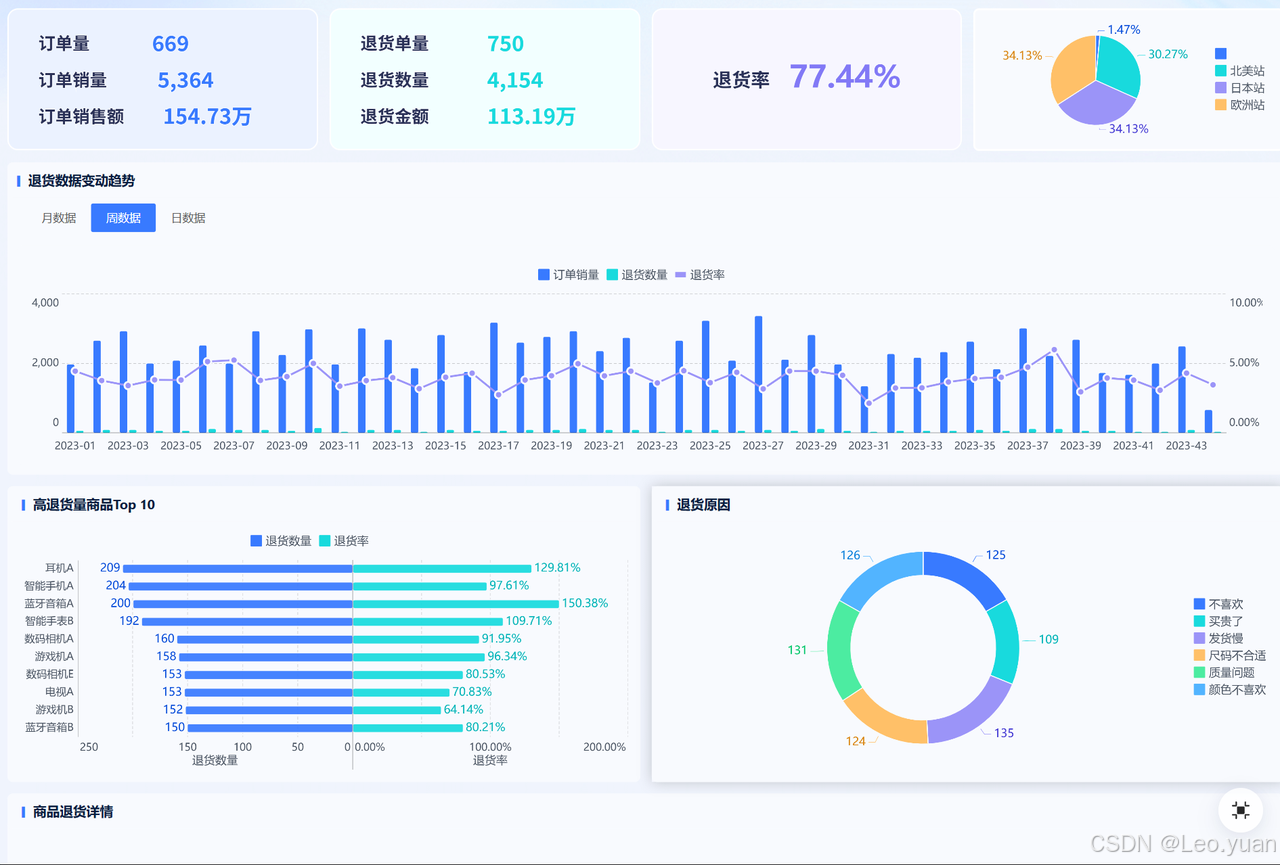Viewport: 1280px width, 865px height.
Task: Toggle 发货慢 legend in return reasons
Action: [1218, 638]
